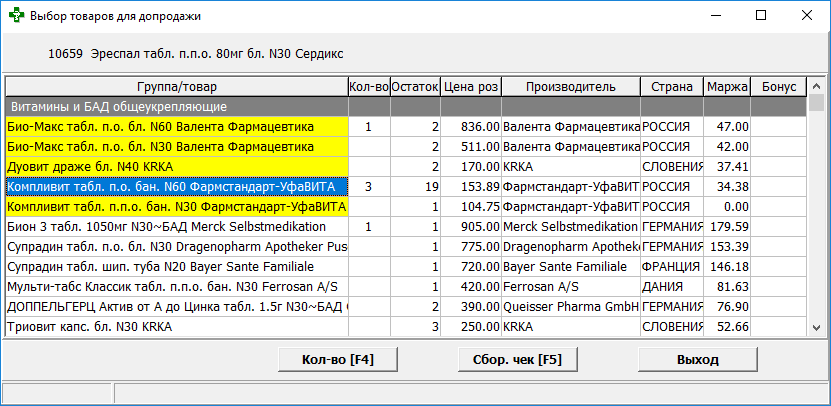This screenshot has width=831, height=406.
Task: Click the margin cell 37.41
Action: click(727, 167)
